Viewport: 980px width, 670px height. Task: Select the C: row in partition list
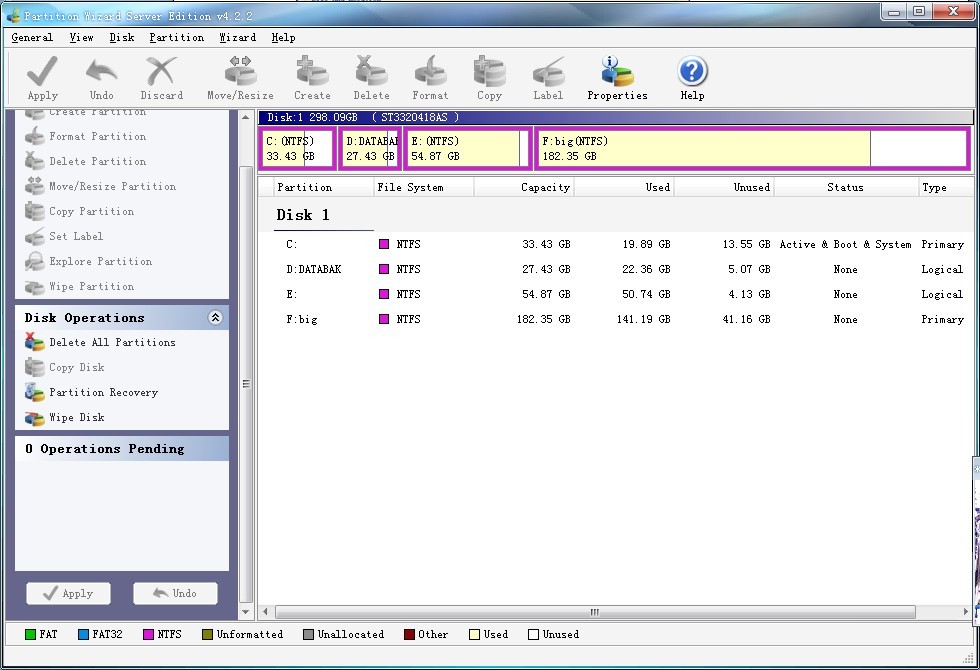point(616,244)
